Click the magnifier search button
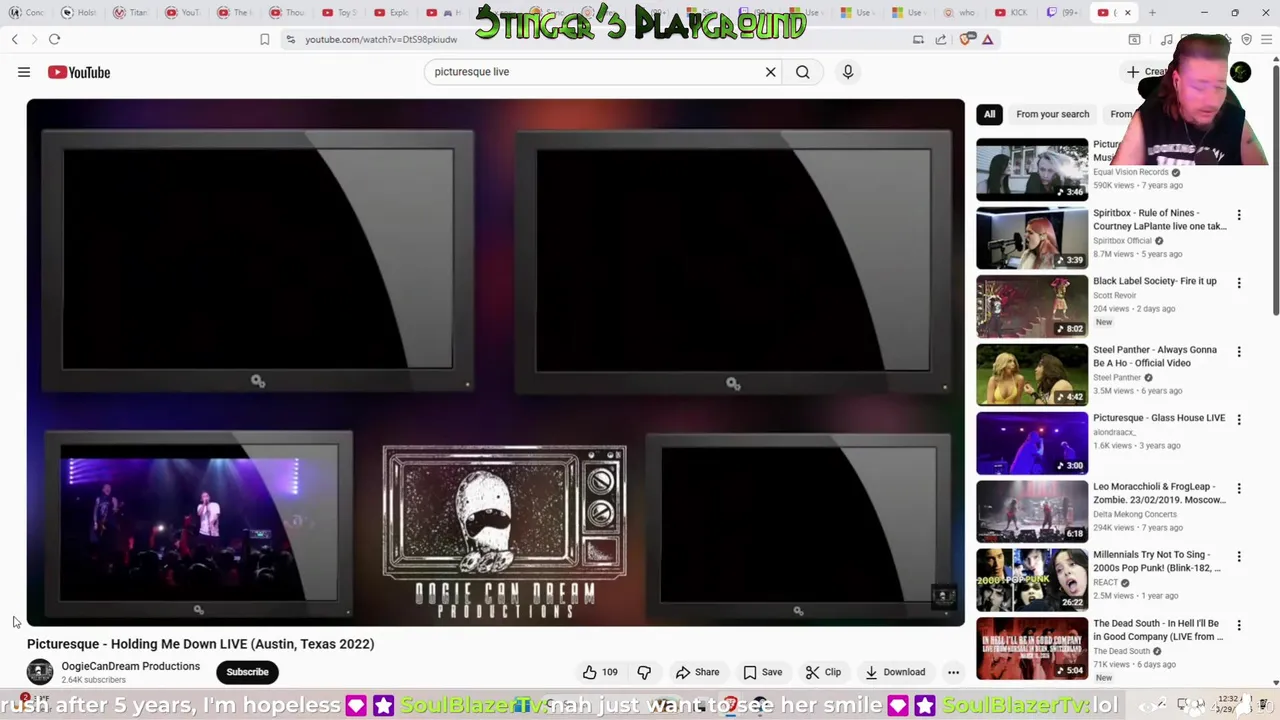 (802, 72)
